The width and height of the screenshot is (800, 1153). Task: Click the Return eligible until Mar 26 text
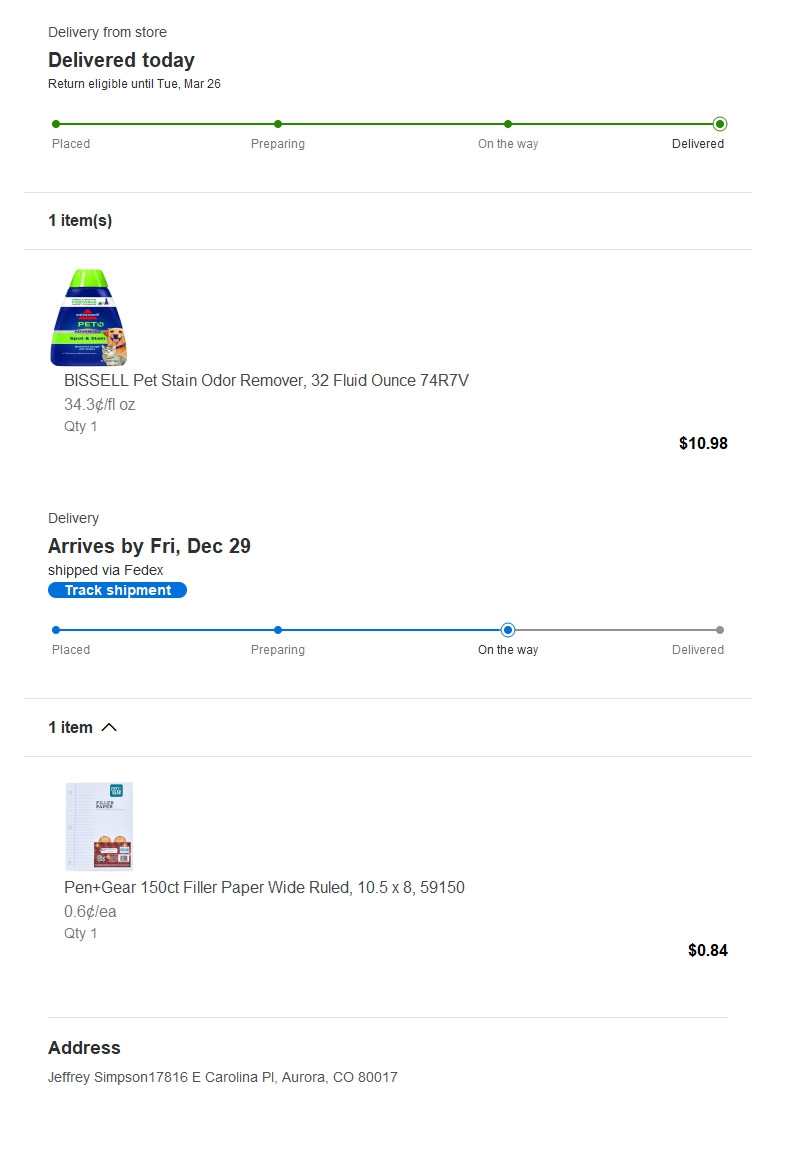tap(134, 84)
